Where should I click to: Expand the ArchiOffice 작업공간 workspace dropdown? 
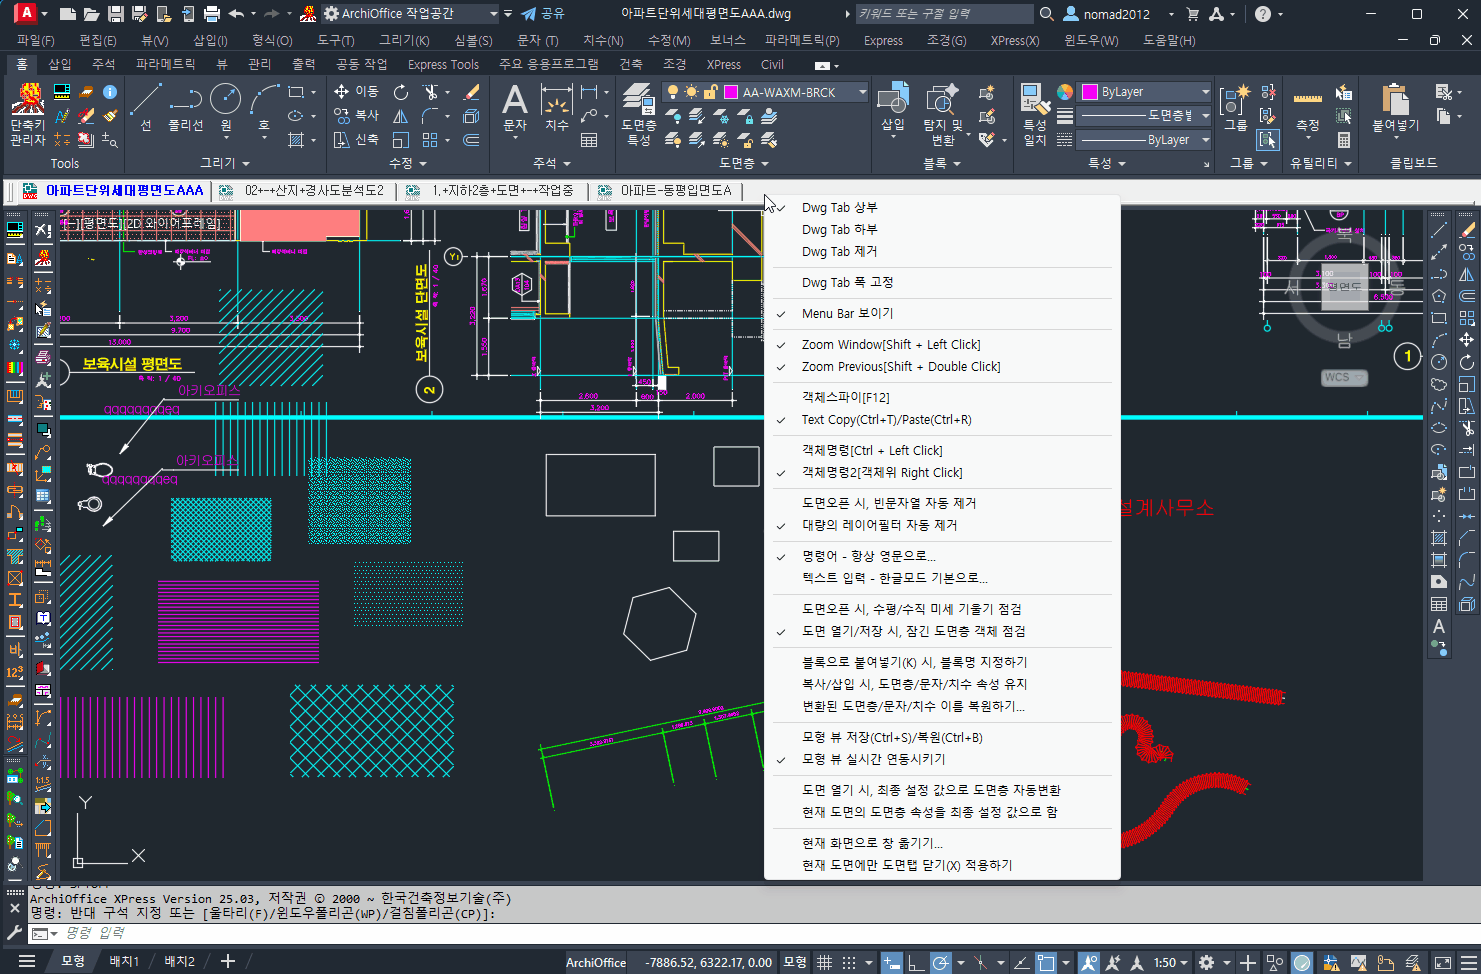(x=493, y=14)
